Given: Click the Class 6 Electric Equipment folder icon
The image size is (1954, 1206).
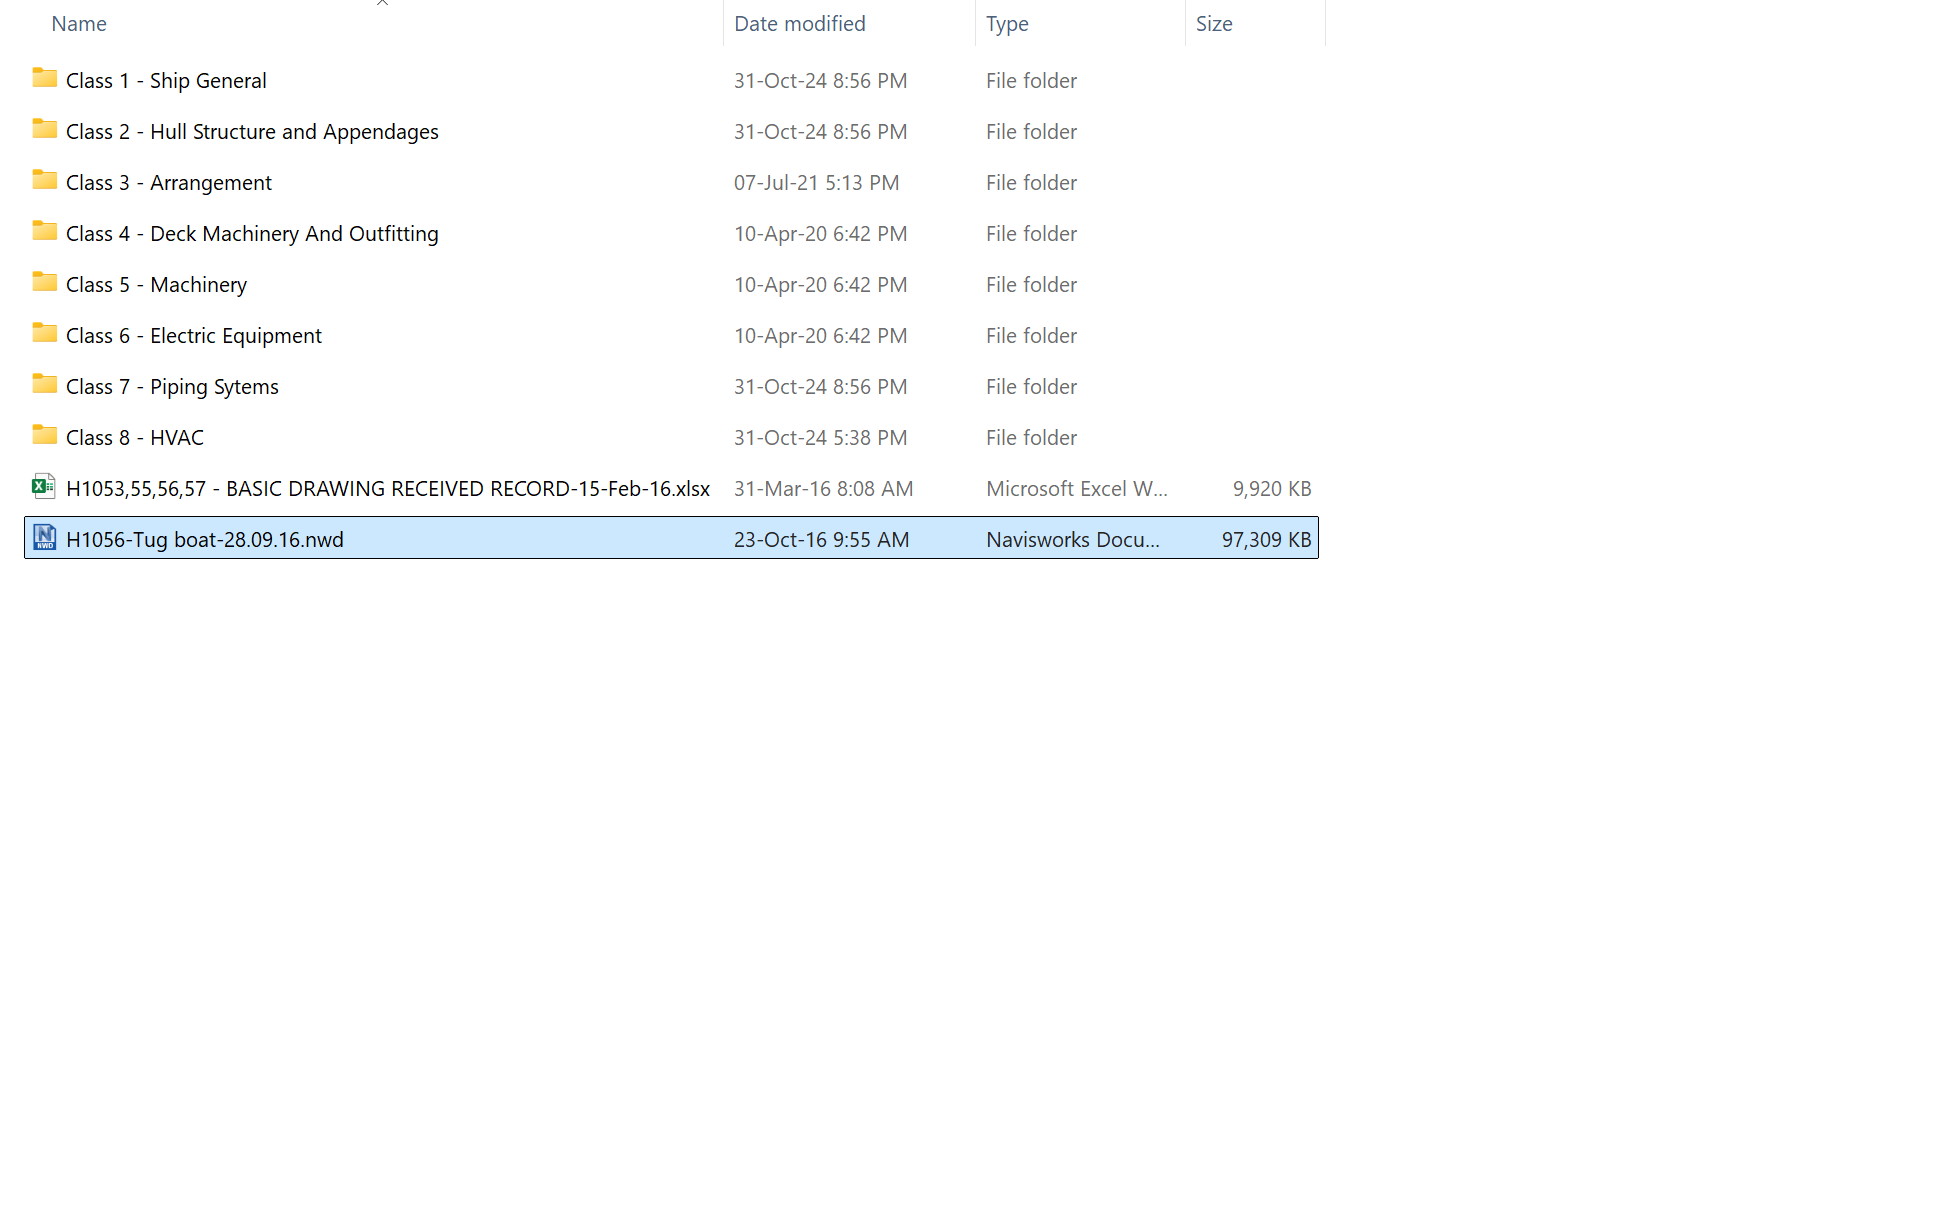Looking at the screenshot, I should click(44, 334).
